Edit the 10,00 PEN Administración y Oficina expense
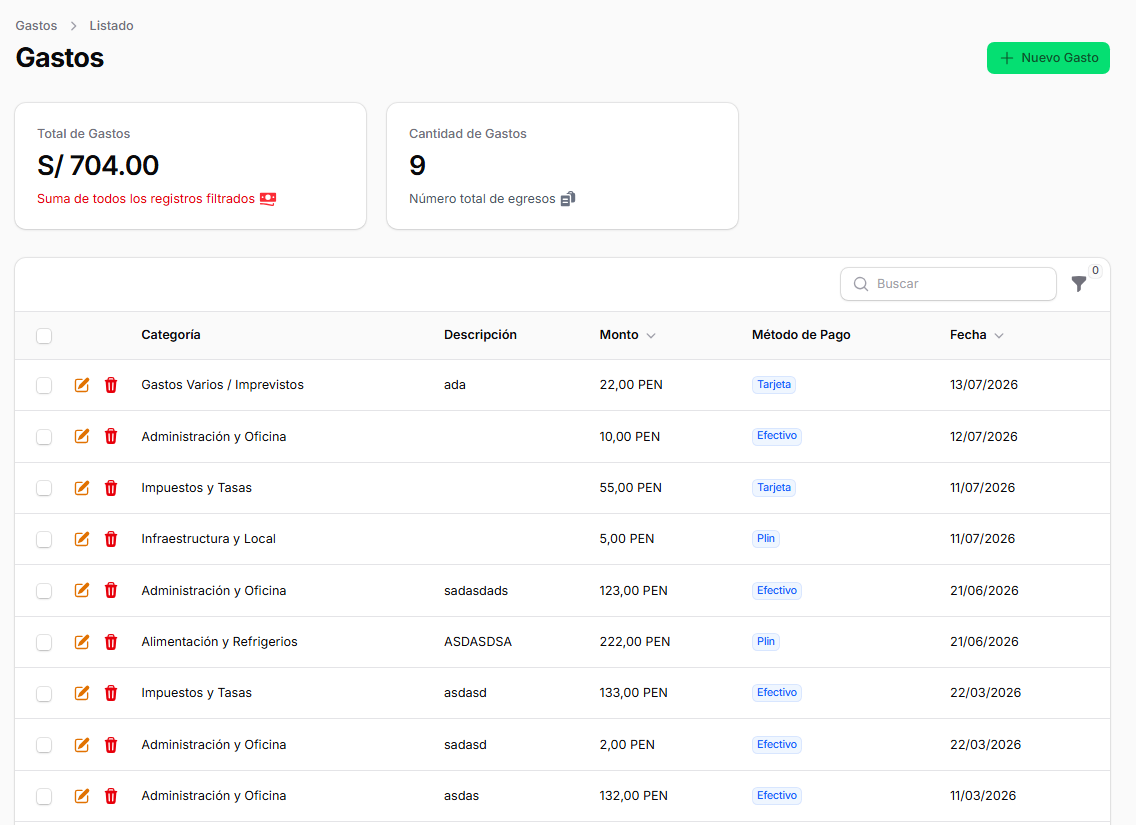 click(x=82, y=436)
